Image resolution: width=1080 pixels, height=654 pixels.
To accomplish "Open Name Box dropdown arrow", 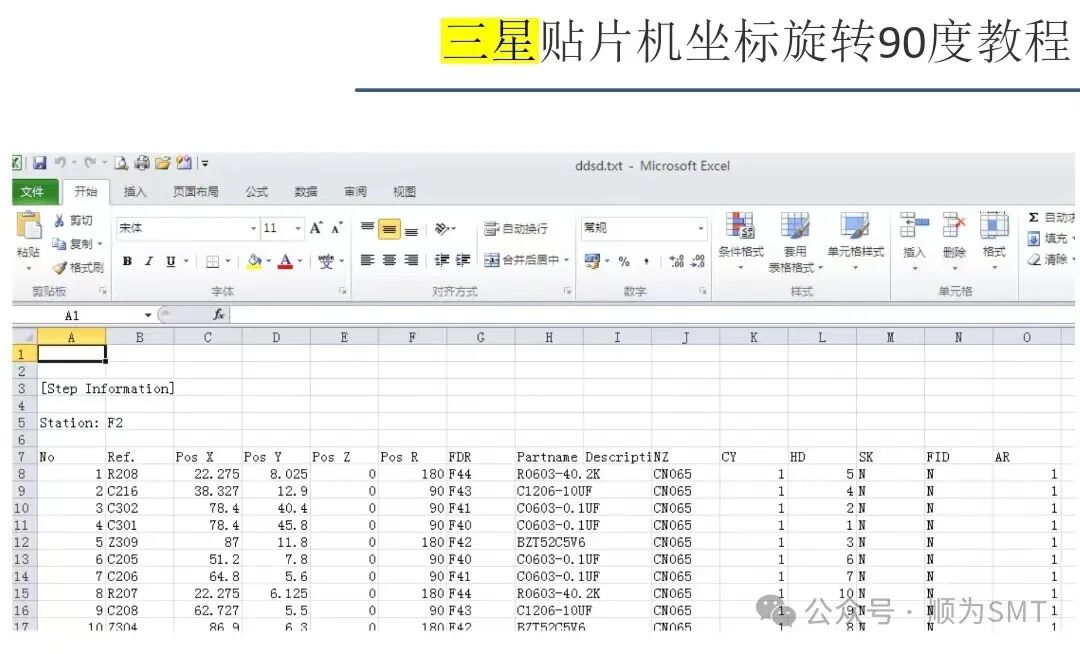I will coord(147,315).
